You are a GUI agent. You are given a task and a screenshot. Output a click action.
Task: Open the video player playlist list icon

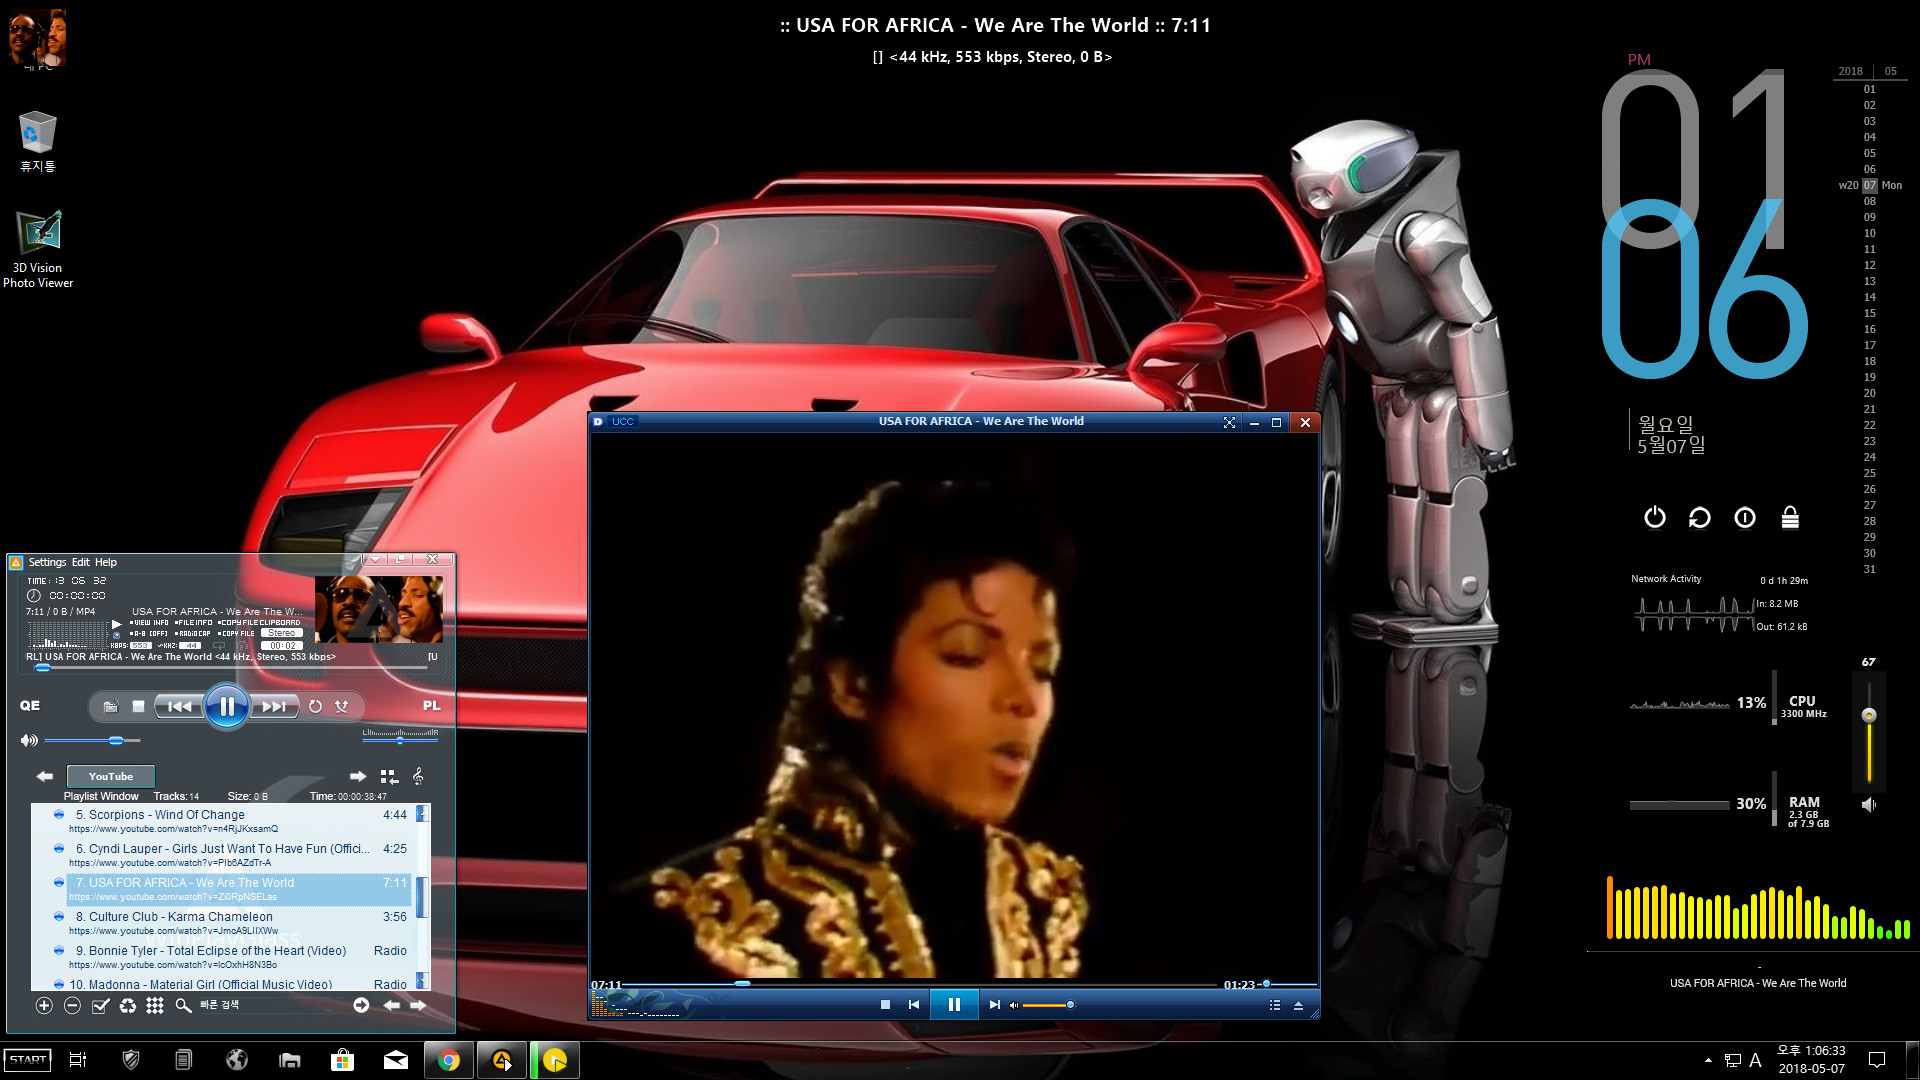pos(1275,1005)
